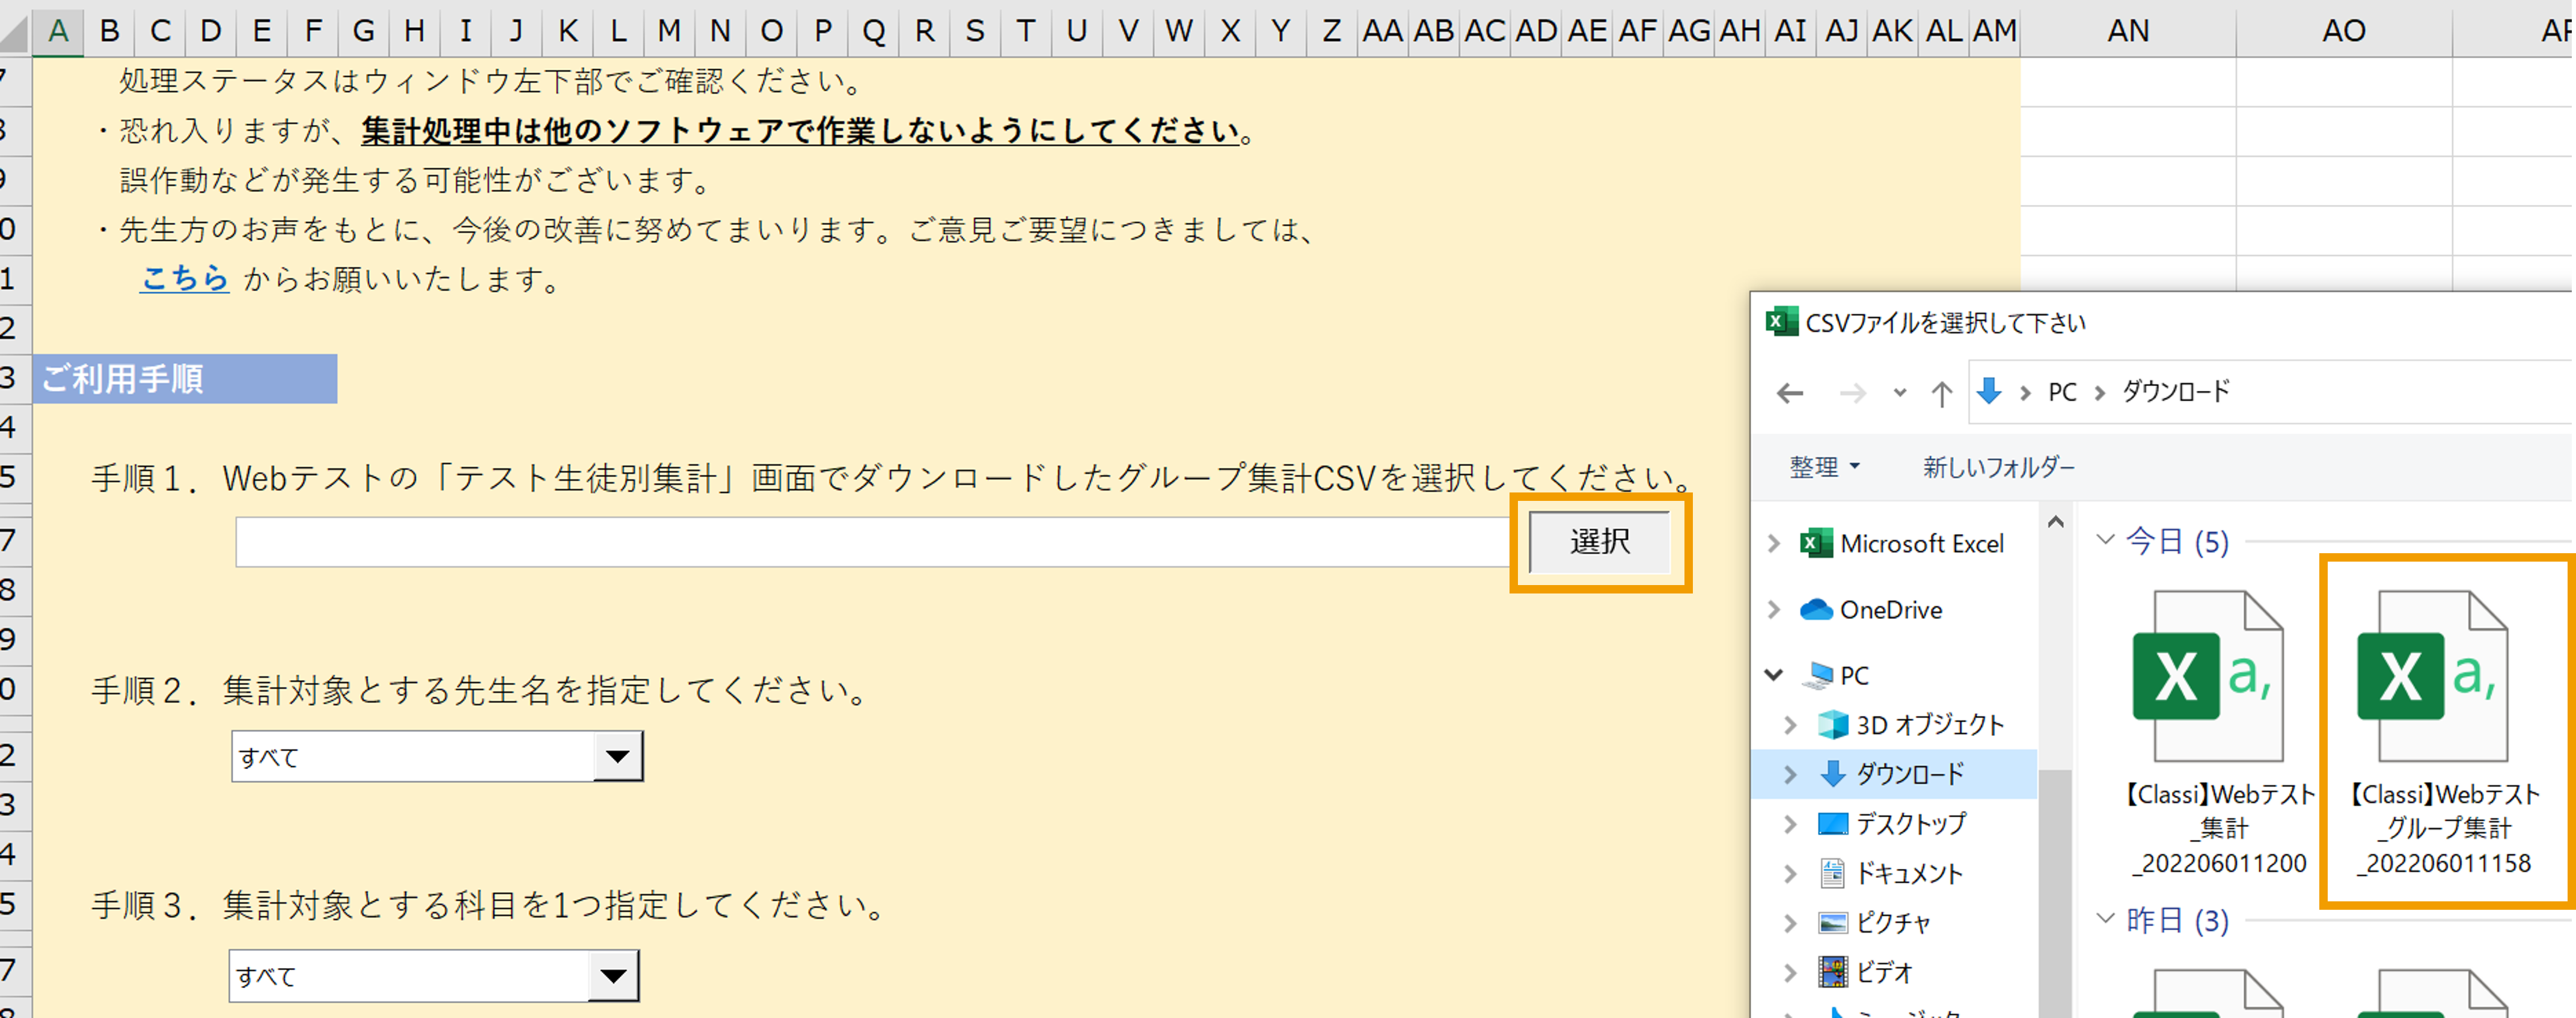Expand the ピクチャ tree node
Image resolution: width=2576 pixels, height=1018 pixels.
coord(1790,922)
